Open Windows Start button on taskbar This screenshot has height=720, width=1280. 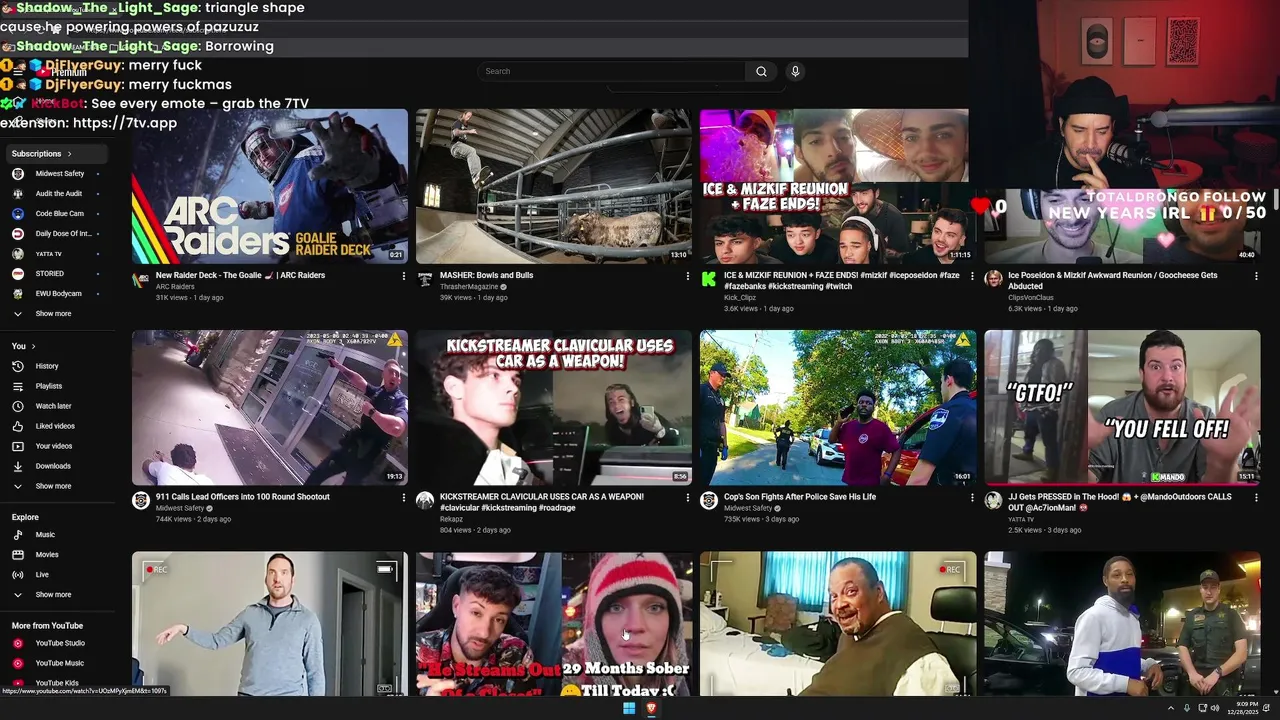pos(629,708)
